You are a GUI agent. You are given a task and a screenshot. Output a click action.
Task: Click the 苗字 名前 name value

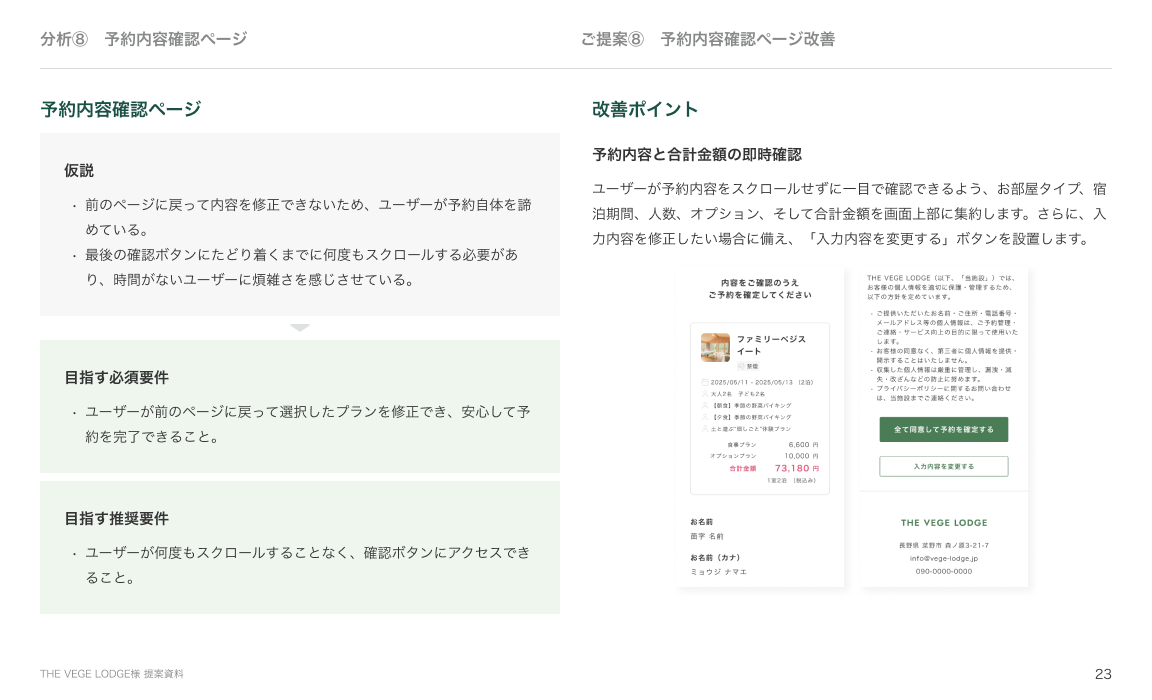(707, 536)
